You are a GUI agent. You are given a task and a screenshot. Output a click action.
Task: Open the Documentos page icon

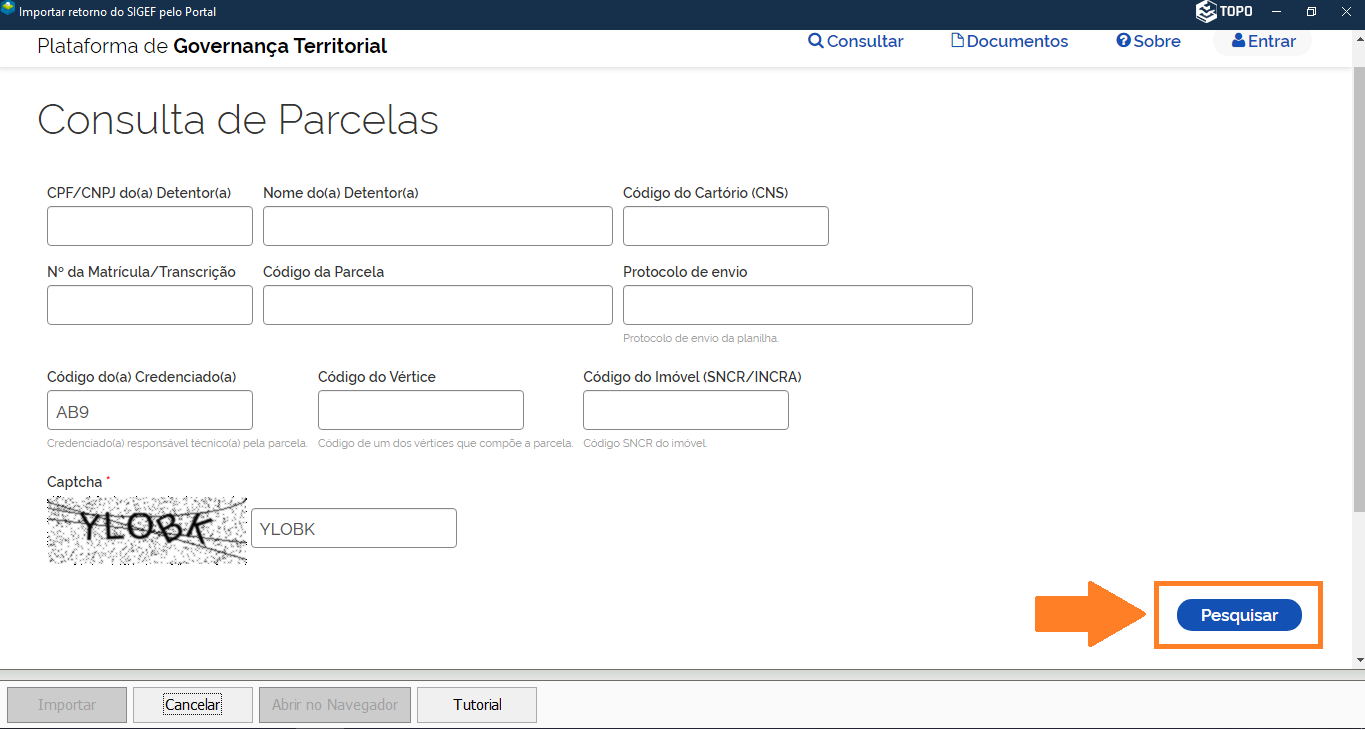tap(957, 41)
